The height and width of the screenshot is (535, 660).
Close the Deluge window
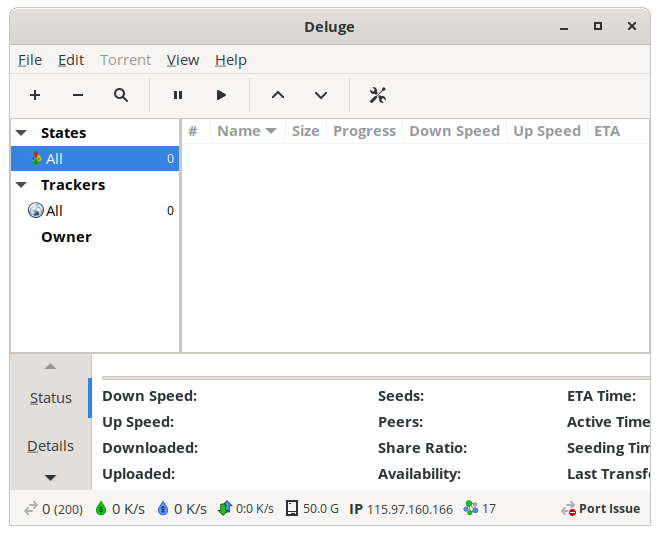[x=632, y=26]
